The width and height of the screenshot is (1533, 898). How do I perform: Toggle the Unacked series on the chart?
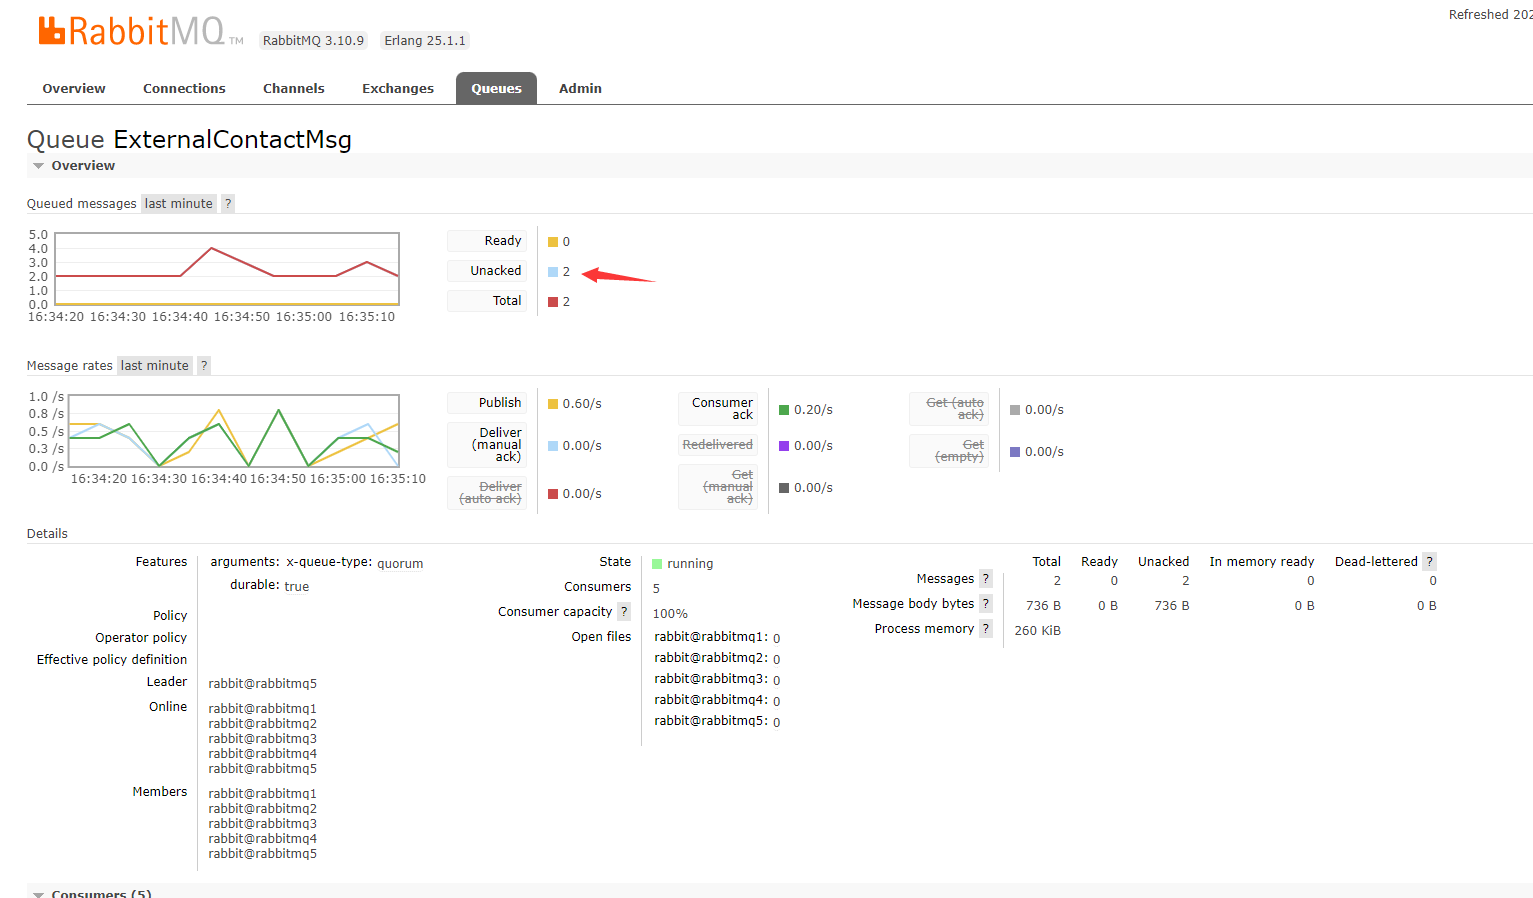(486, 270)
